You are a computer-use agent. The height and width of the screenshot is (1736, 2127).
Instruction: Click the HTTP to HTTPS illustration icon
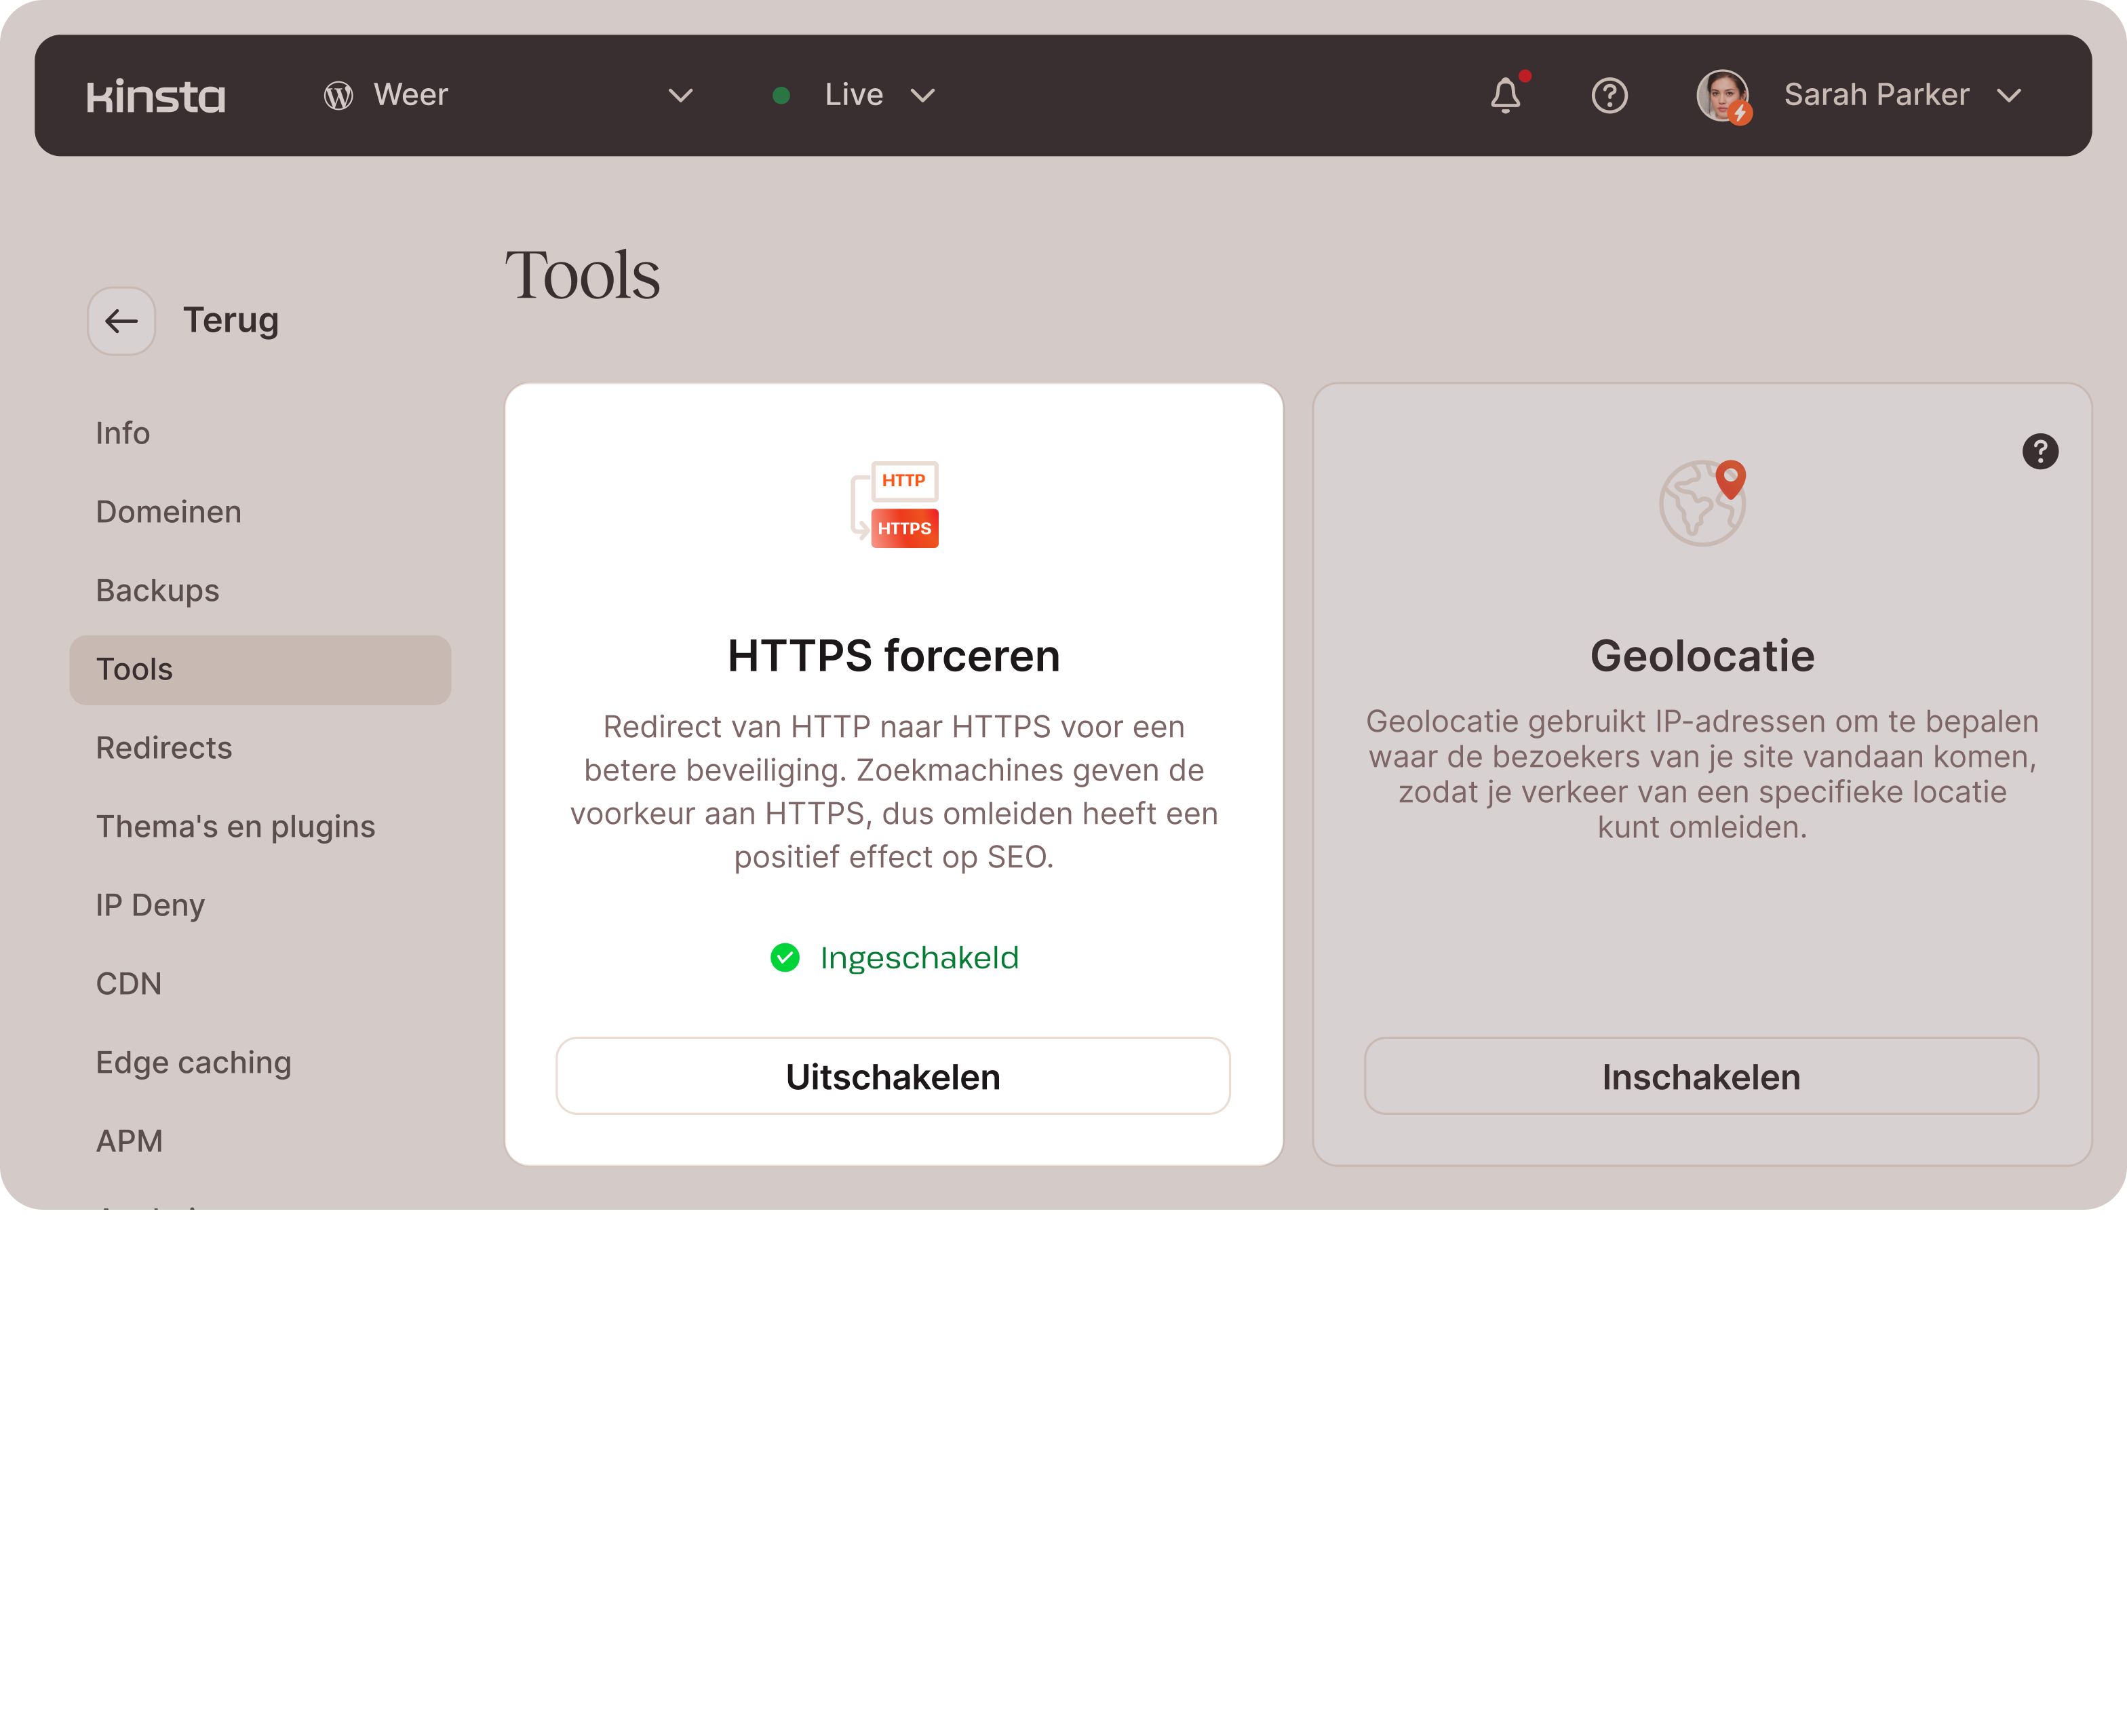click(x=895, y=504)
